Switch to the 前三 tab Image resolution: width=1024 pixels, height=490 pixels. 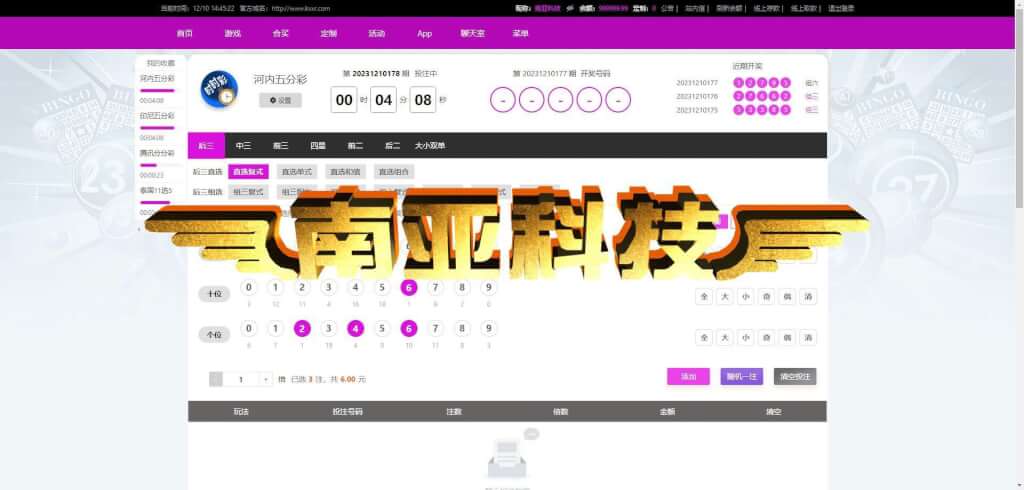(x=281, y=146)
